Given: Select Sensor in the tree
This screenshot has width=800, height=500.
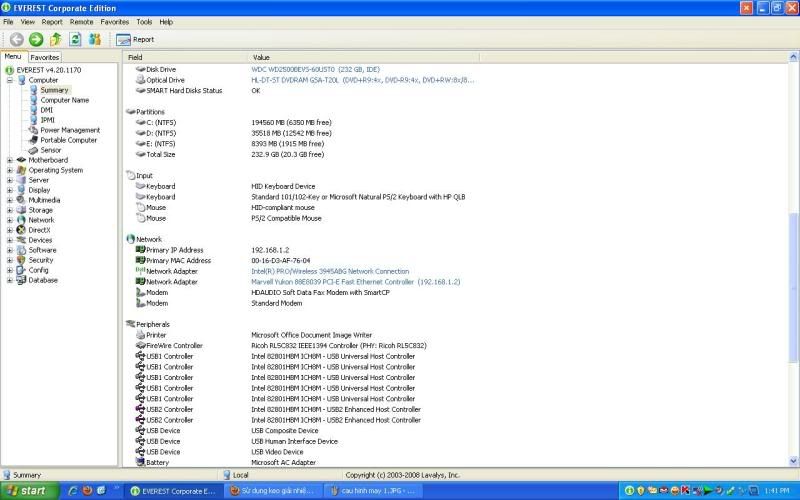Looking at the screenshot, I should pyautogui.click(x=51, y=150).
